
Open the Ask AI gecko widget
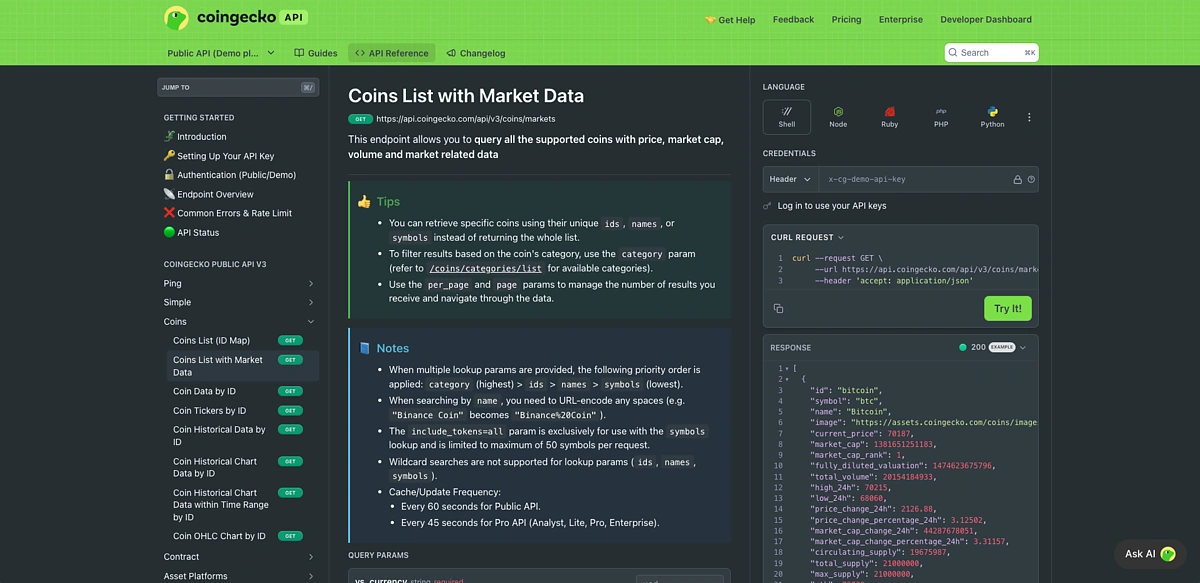click(1150, 553)
